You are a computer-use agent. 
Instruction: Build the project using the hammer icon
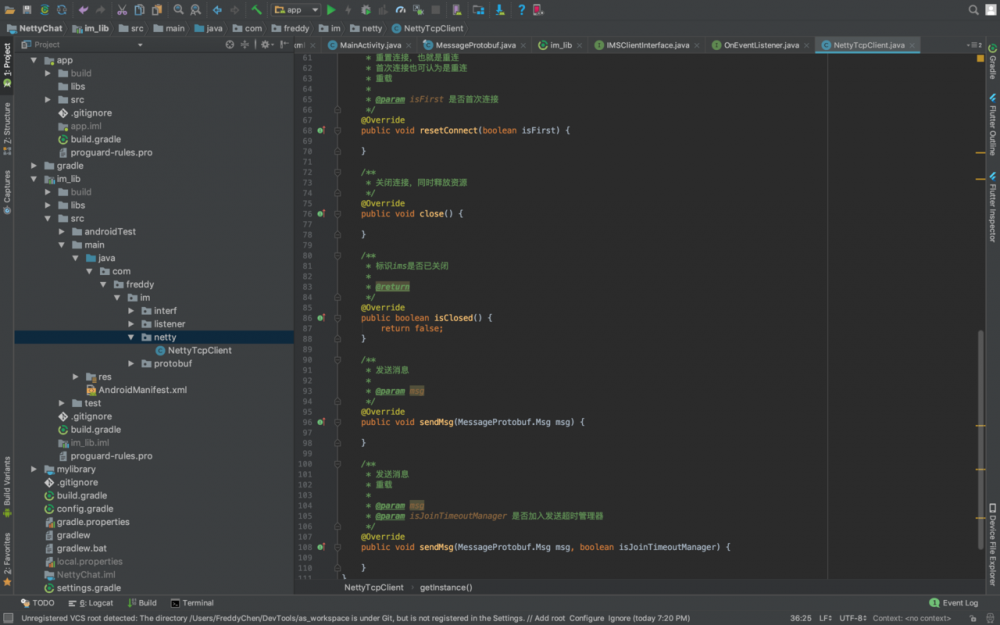(256, 8)
